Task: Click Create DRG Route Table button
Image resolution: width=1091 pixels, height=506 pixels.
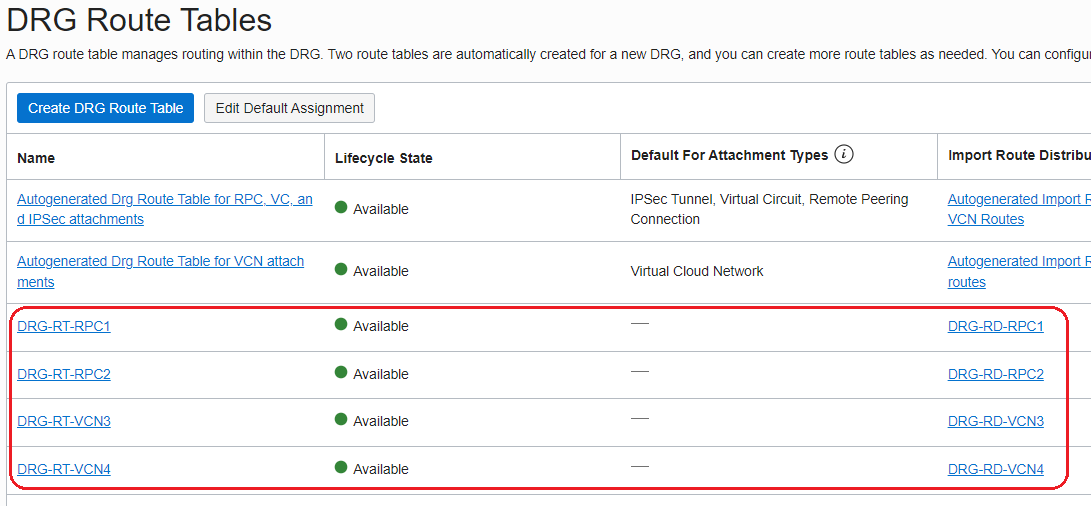Action: (105, 108)
